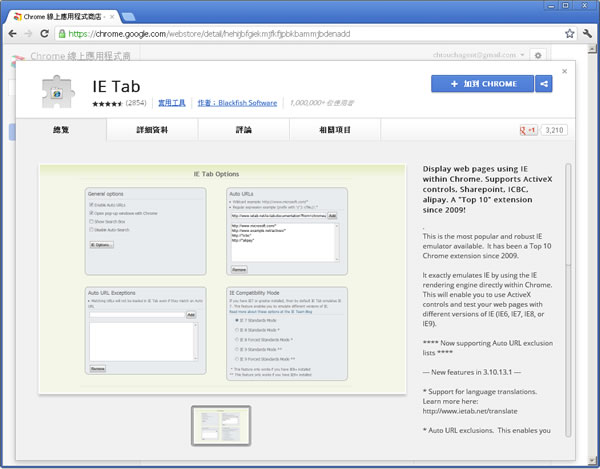Click http://www.ietab.net/translate text
This screenshot has height=469, width=600.
click(x=470, y=411)
